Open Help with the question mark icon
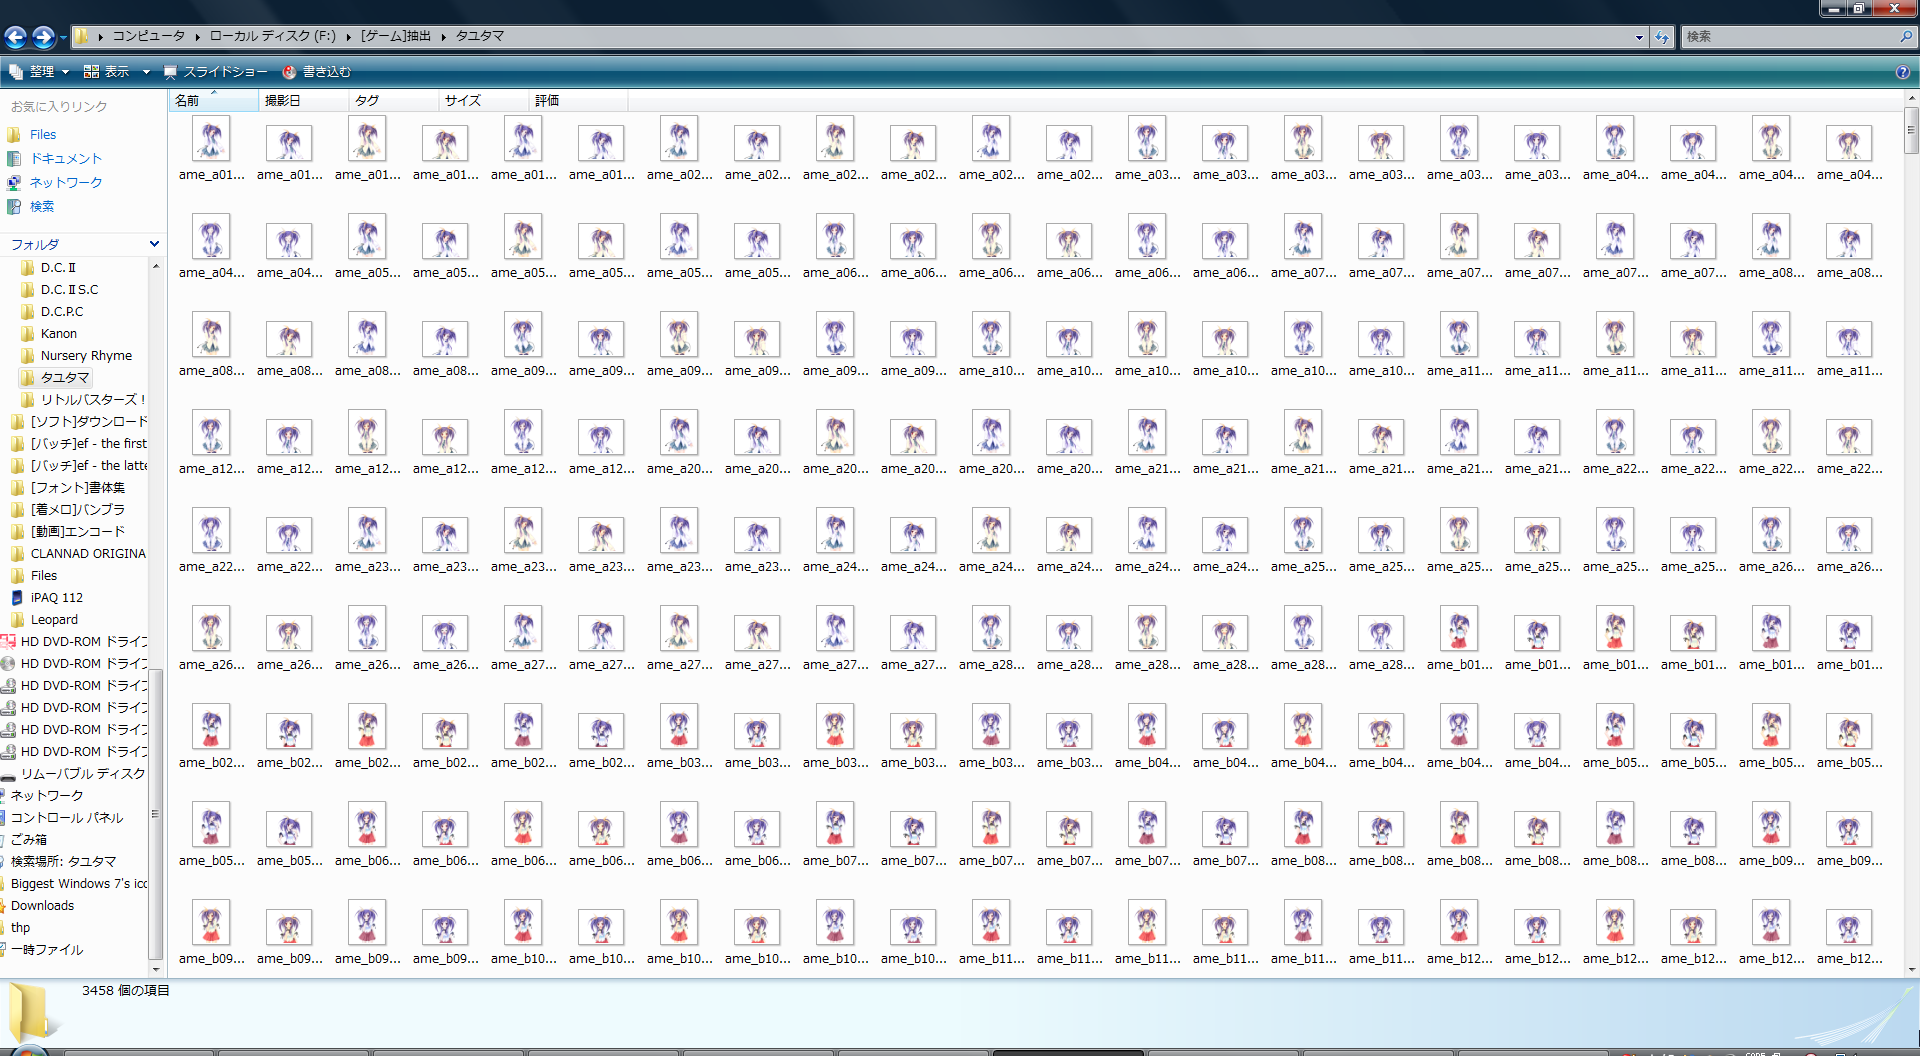The height and width of the screenshot is (1056, 1920). point(1902,72)
